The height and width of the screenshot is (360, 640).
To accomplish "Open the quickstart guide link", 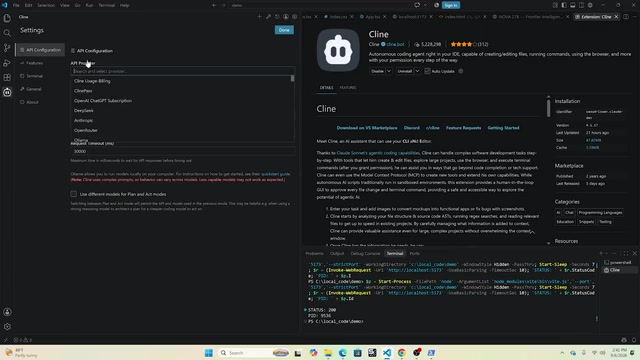I will pos(276,174).
